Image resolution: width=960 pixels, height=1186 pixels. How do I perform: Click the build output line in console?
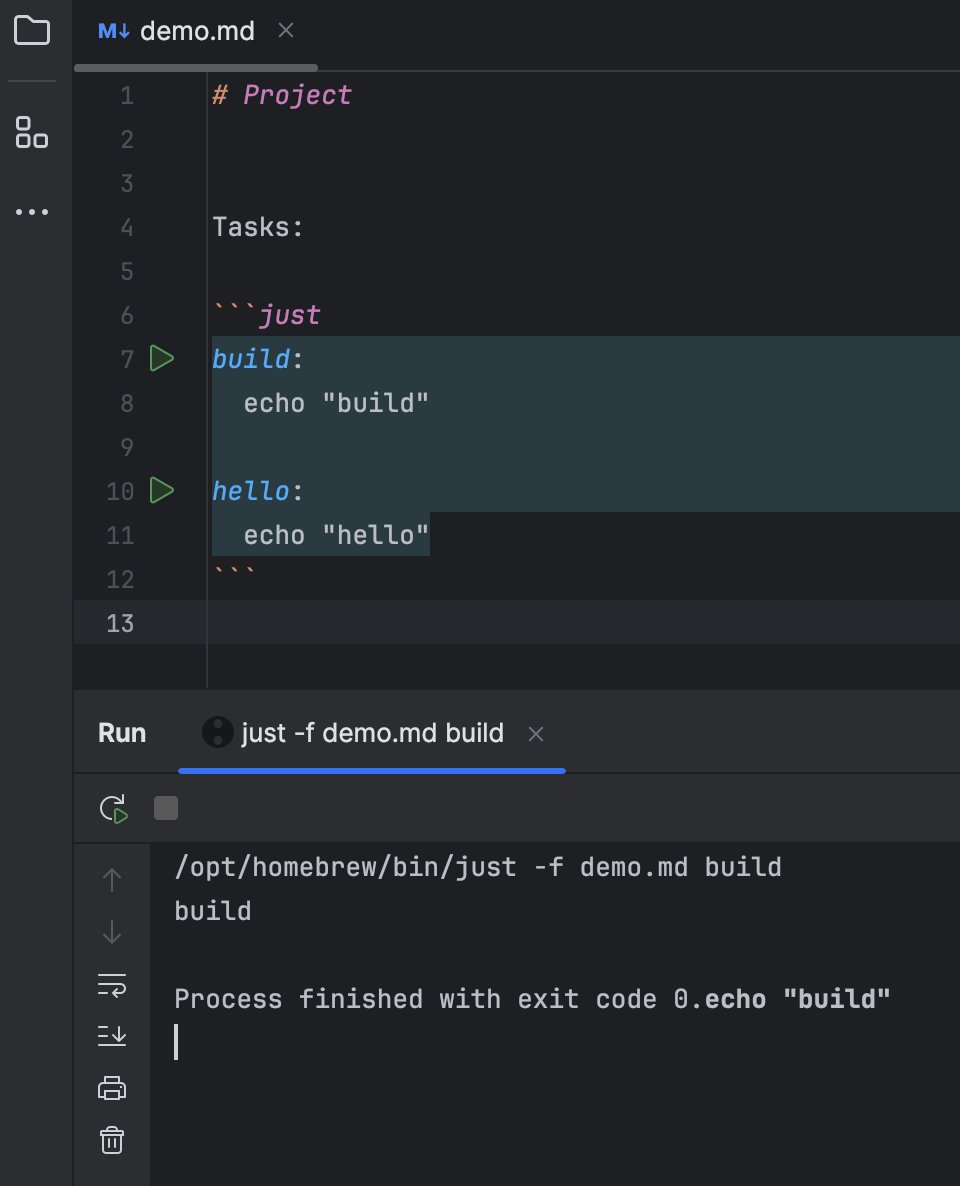(x=213, y=911)
